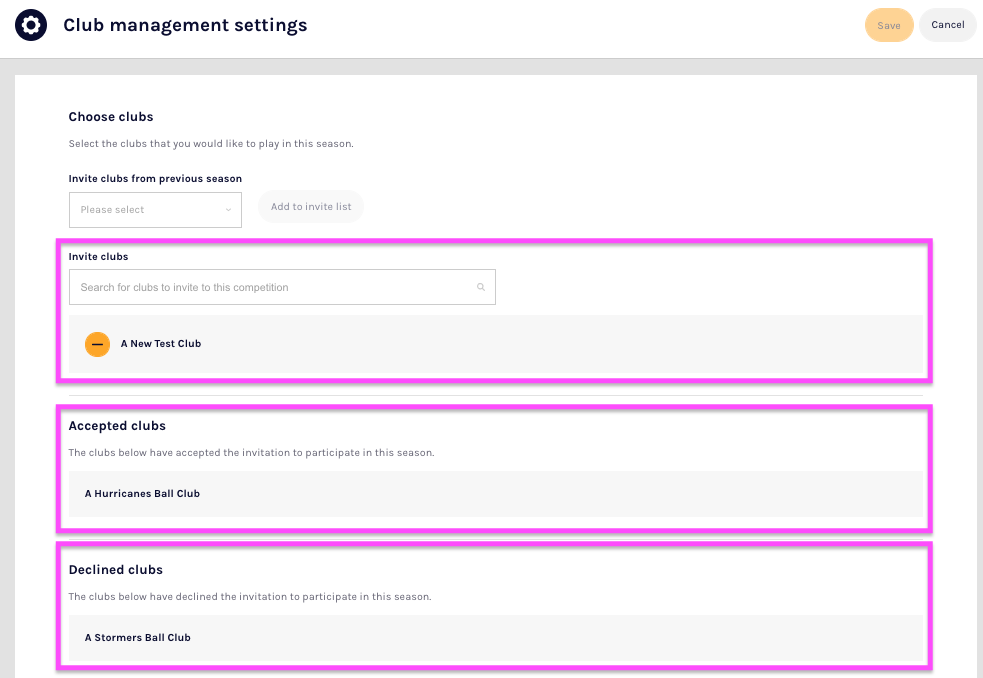Click the chevron arrow on the season dropdown

[228, 210]
